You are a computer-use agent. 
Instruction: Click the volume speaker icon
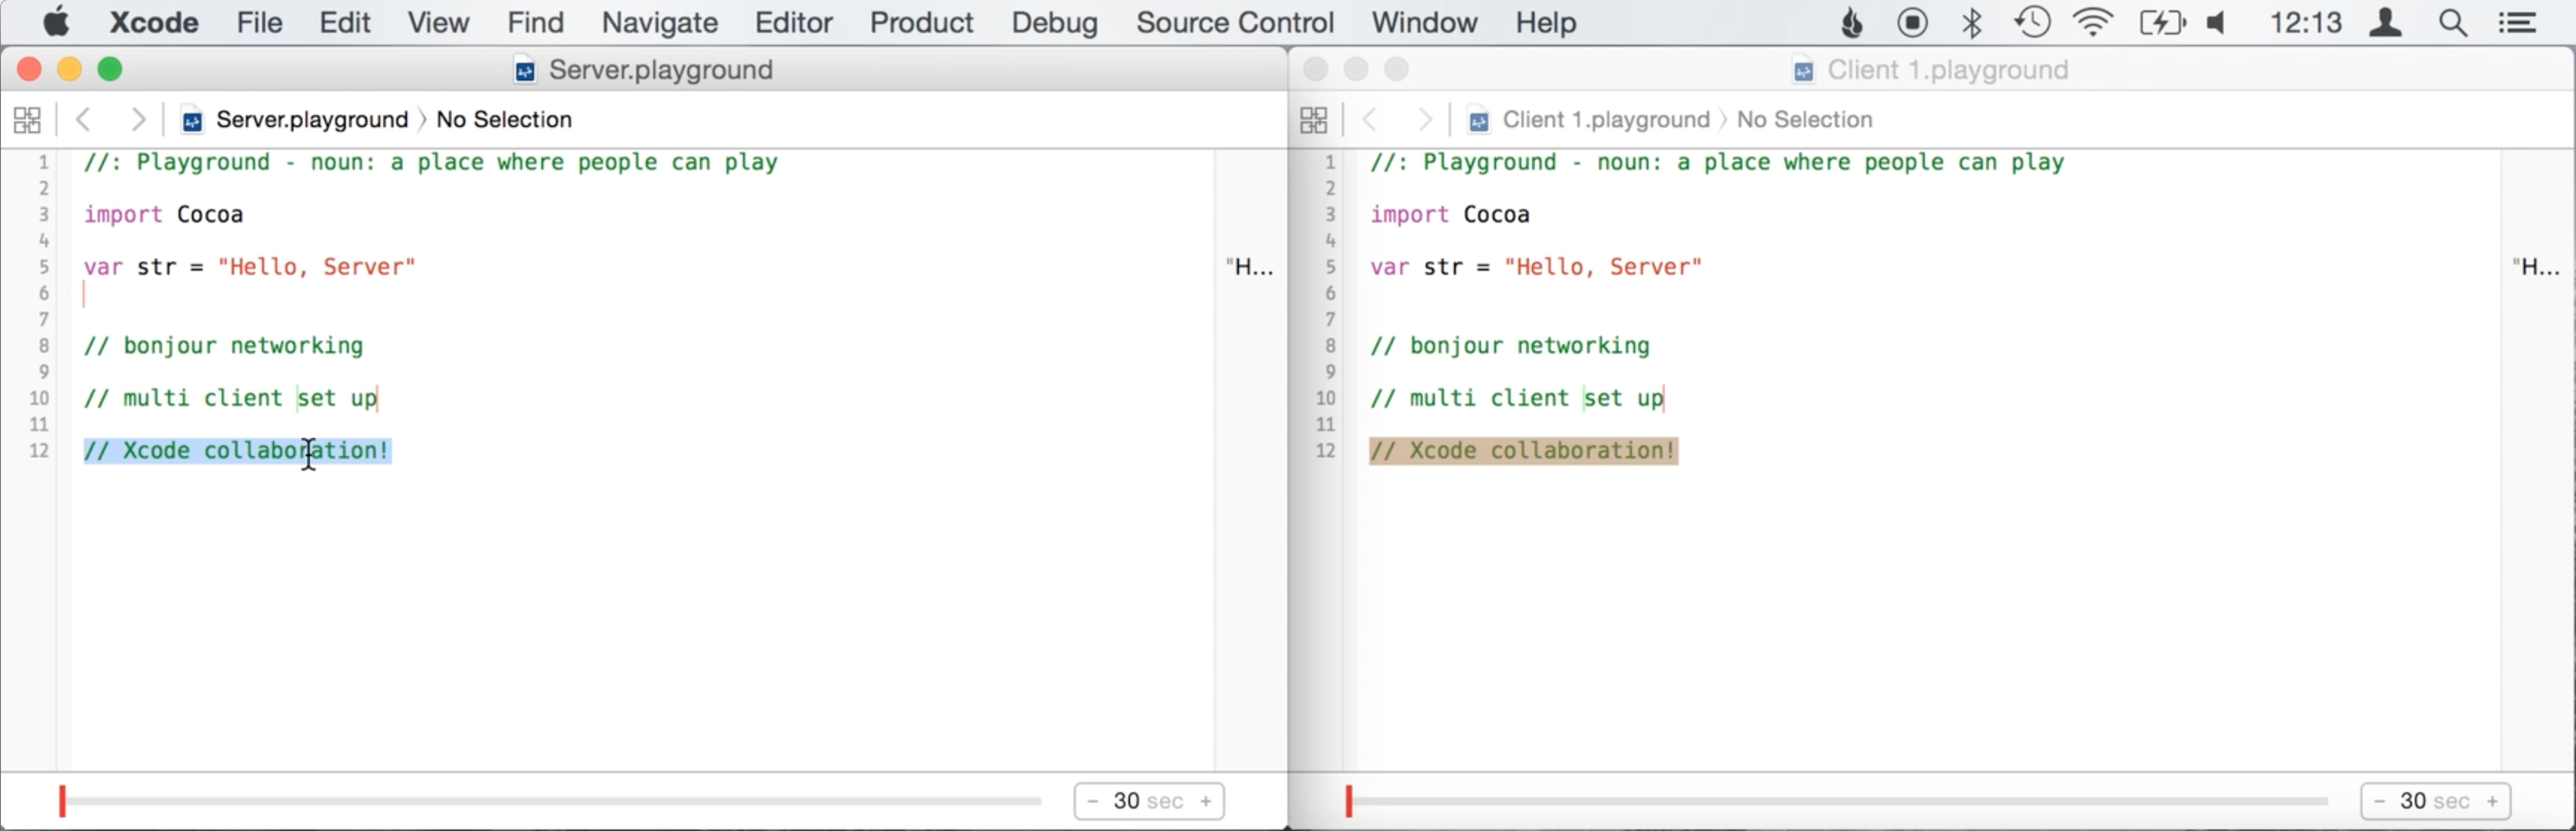tap(2217, 22)
